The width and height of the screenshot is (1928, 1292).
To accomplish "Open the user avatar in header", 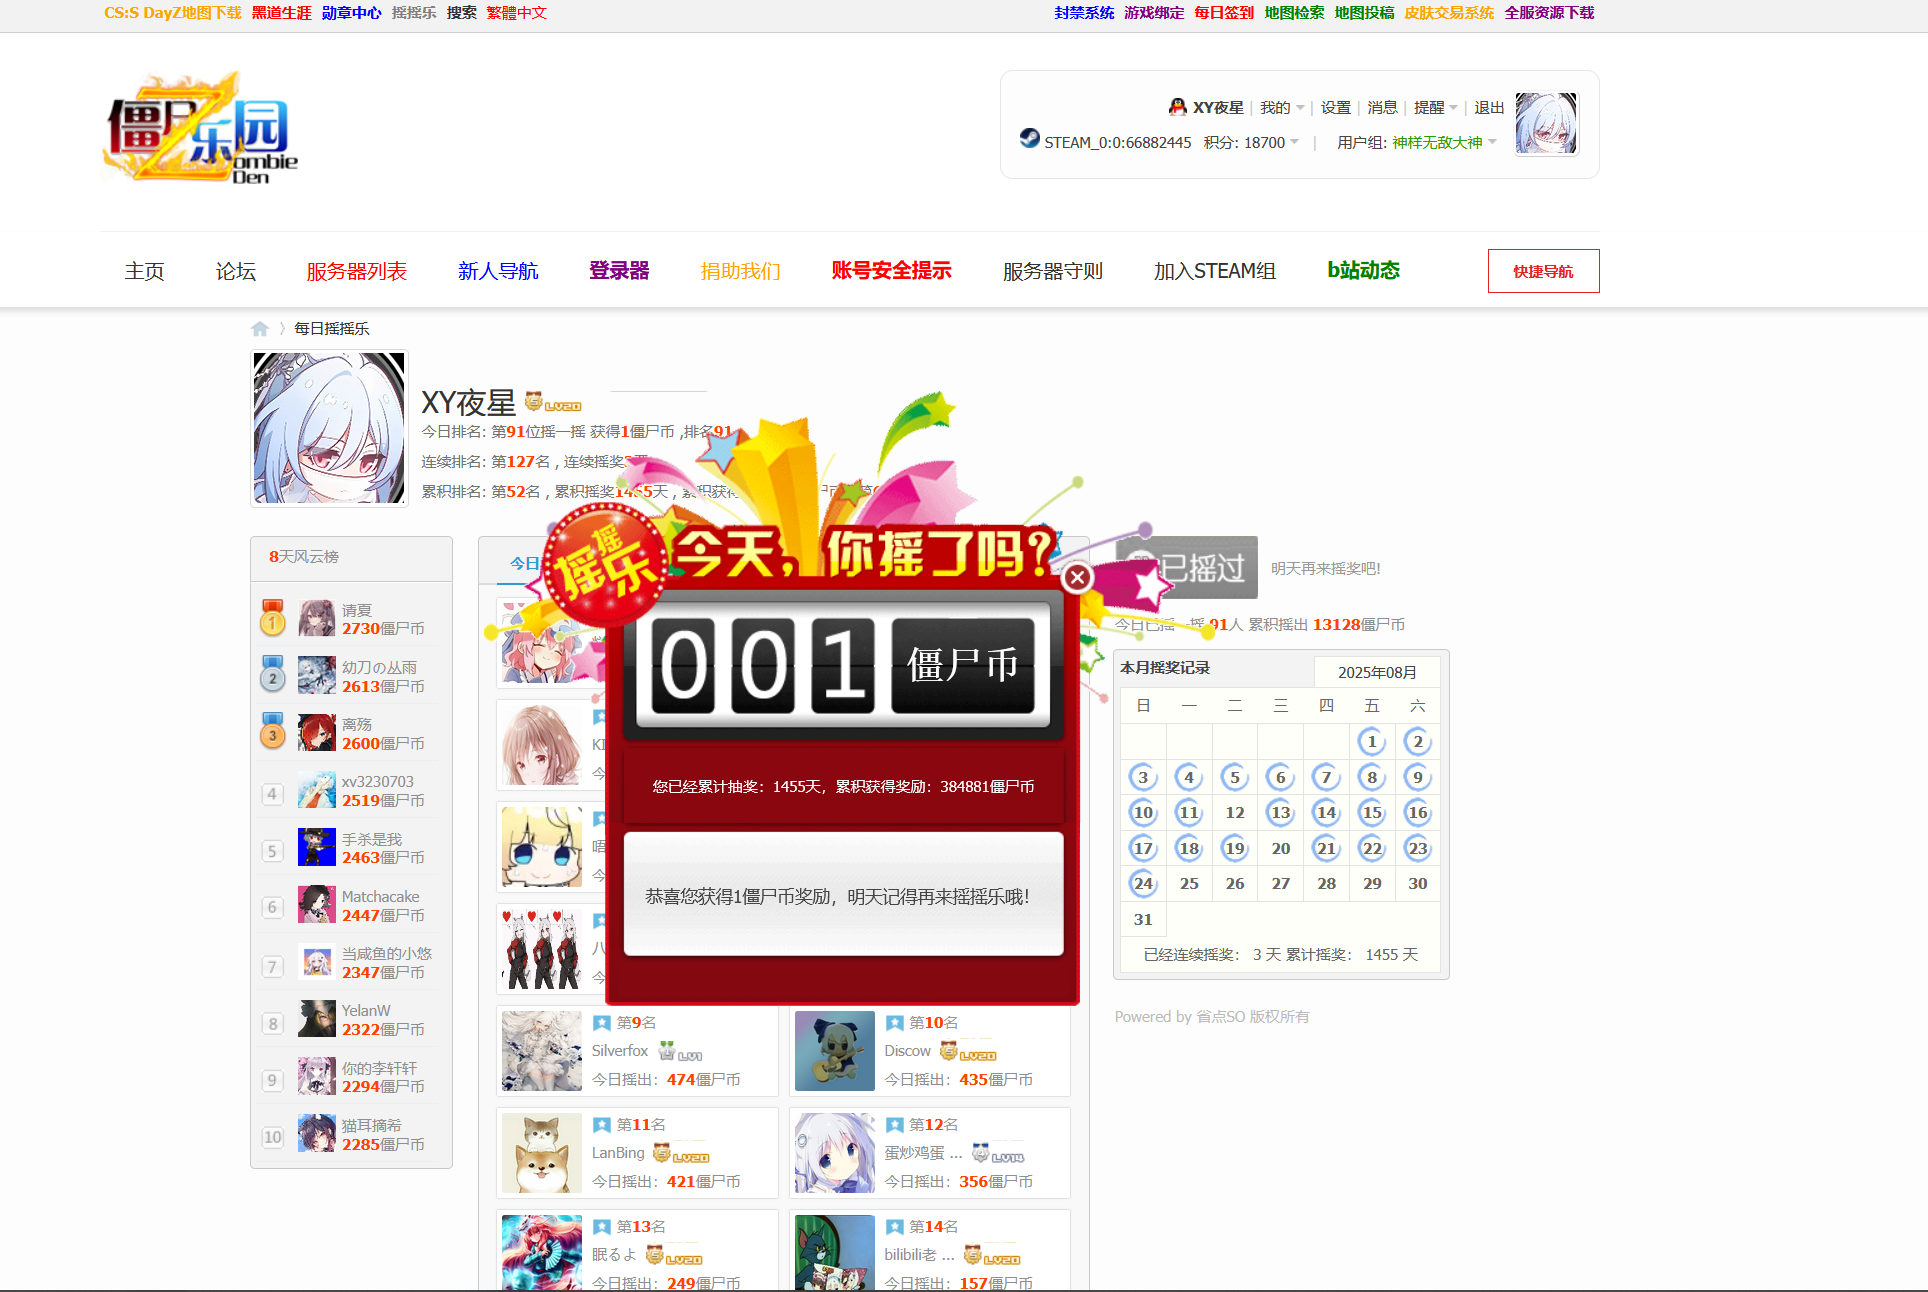I will tap(1546, 124).
